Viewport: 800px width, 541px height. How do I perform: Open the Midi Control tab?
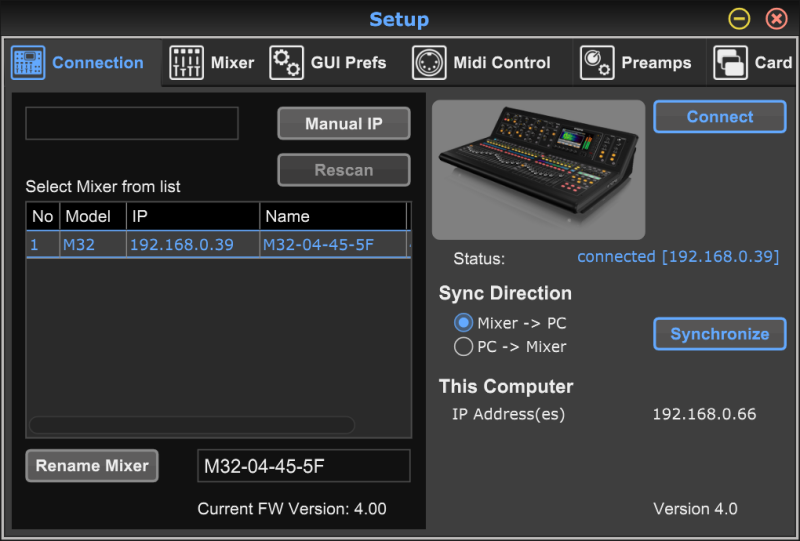click(501, 63)
